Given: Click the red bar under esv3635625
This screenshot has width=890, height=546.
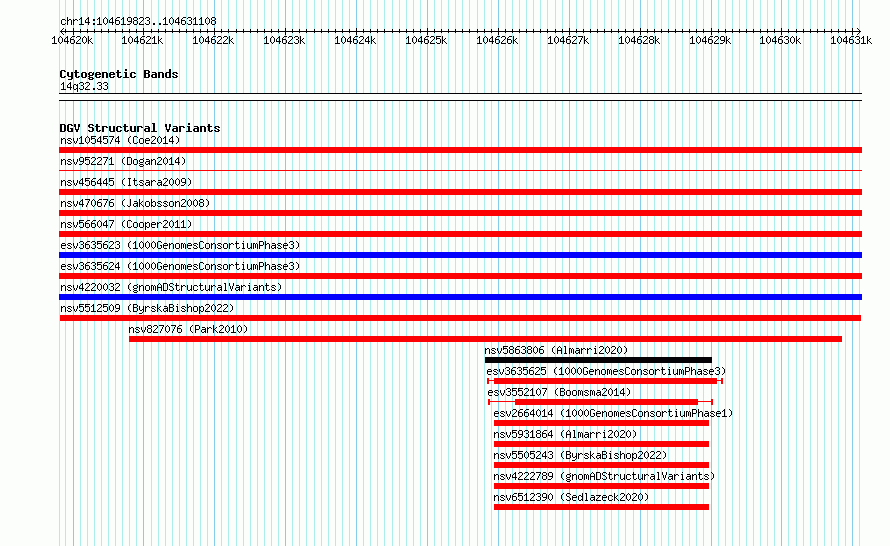Looking at the screenshot, I should 605,381.
